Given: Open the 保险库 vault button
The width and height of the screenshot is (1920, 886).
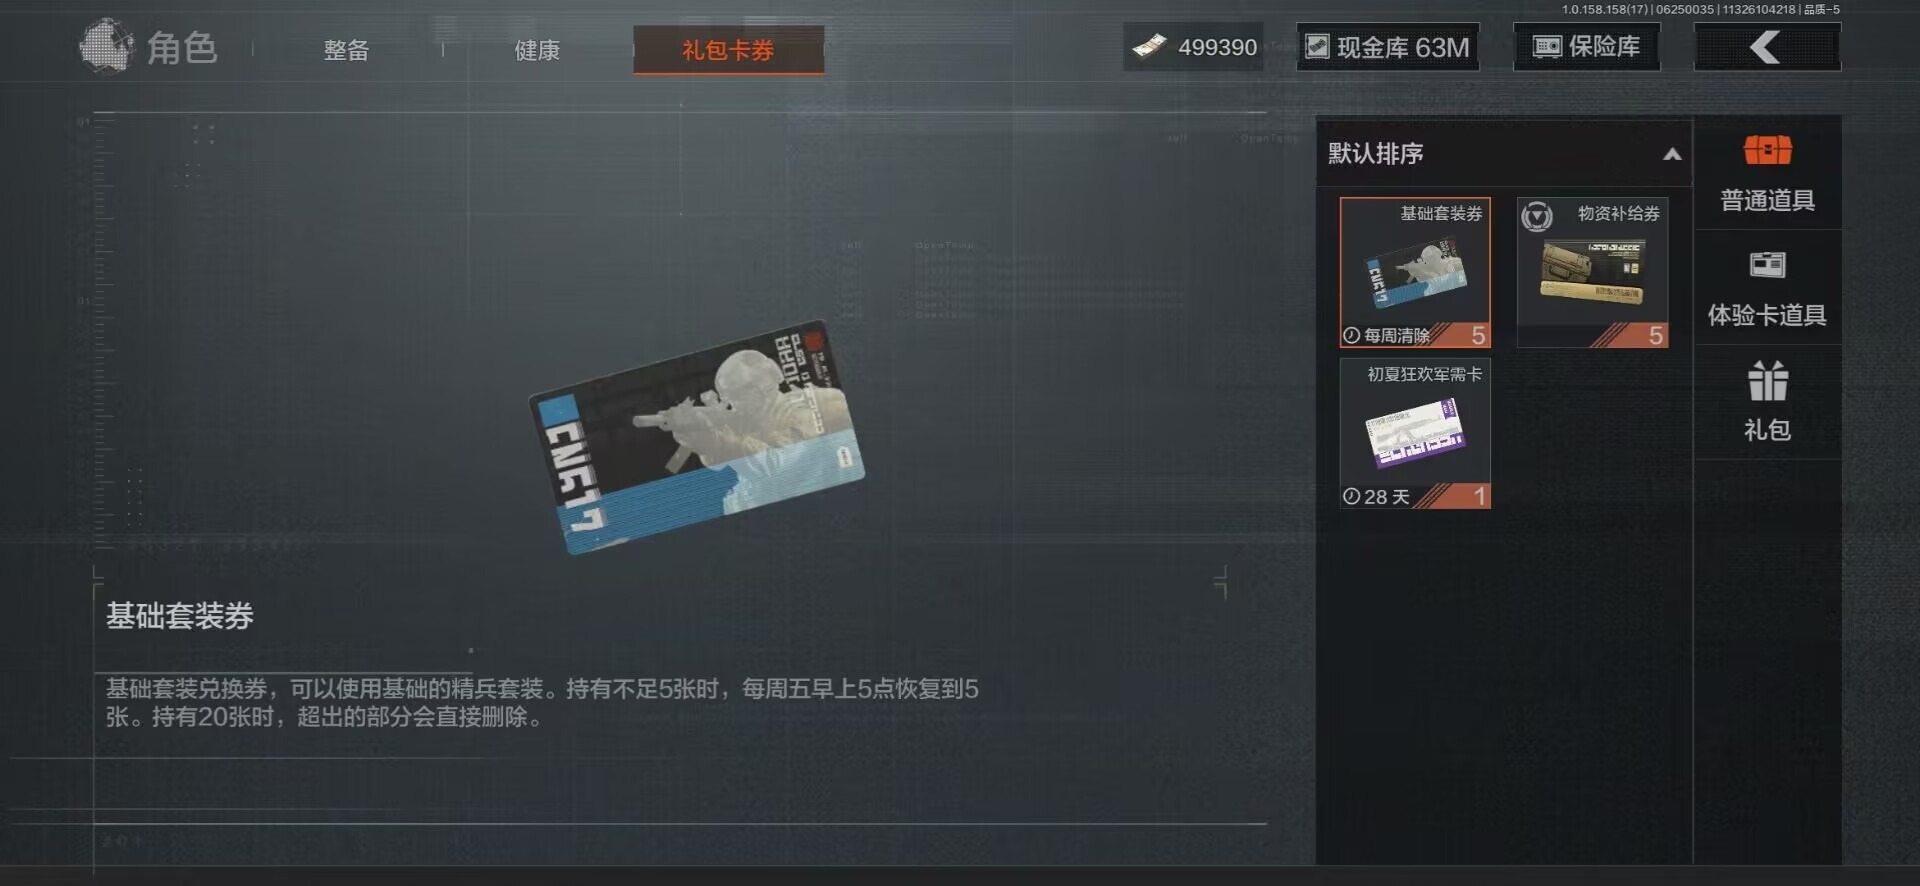Looking at the screenshot, I should point(1587,47).
